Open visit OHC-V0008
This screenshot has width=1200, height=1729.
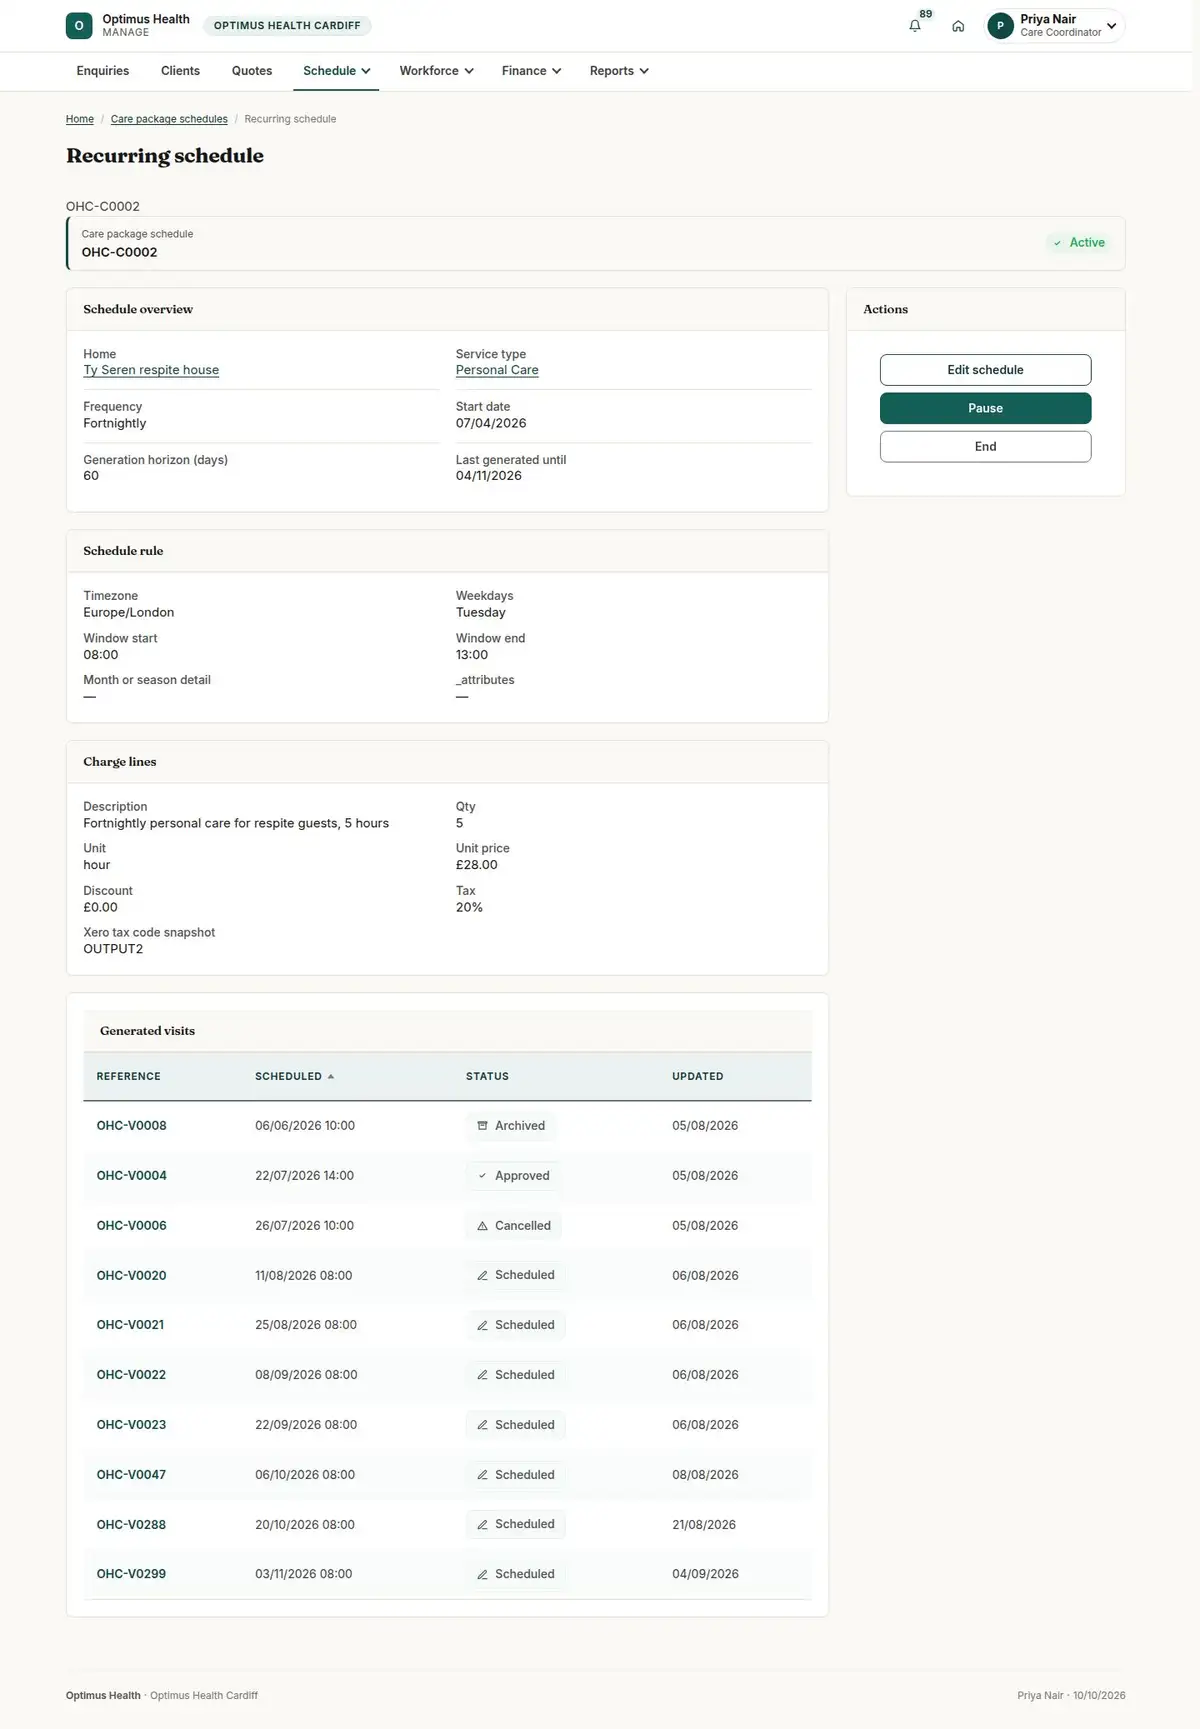131,1126
